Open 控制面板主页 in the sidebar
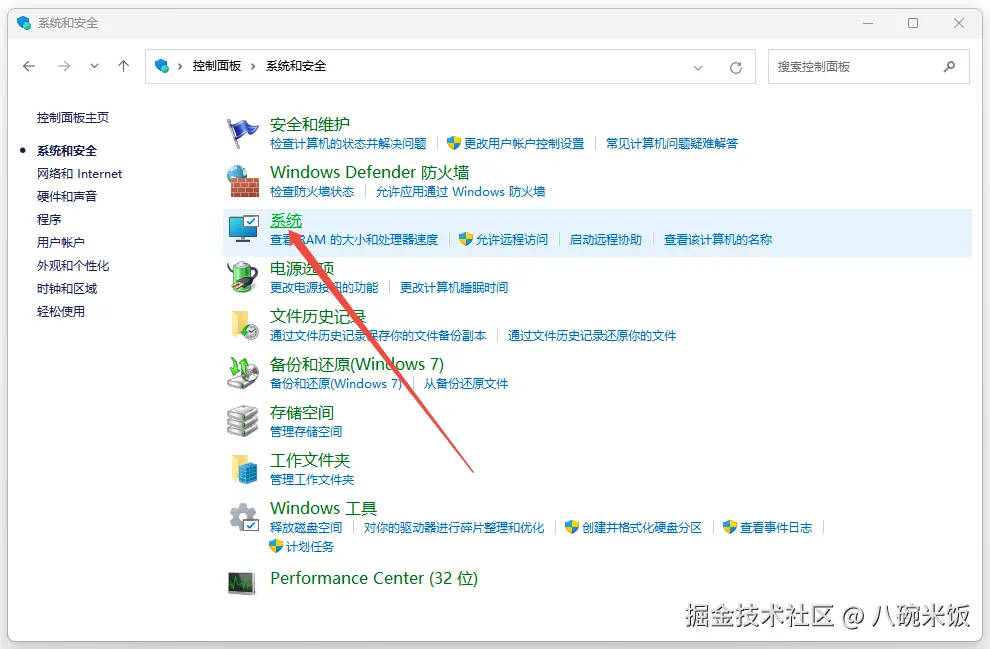The width and height of the screenshot is (990, 649). [73, 117]
